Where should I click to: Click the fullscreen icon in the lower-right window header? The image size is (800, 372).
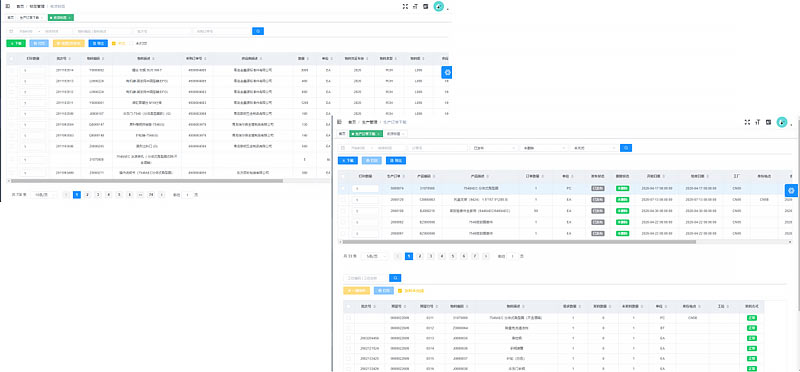[747, 122]
